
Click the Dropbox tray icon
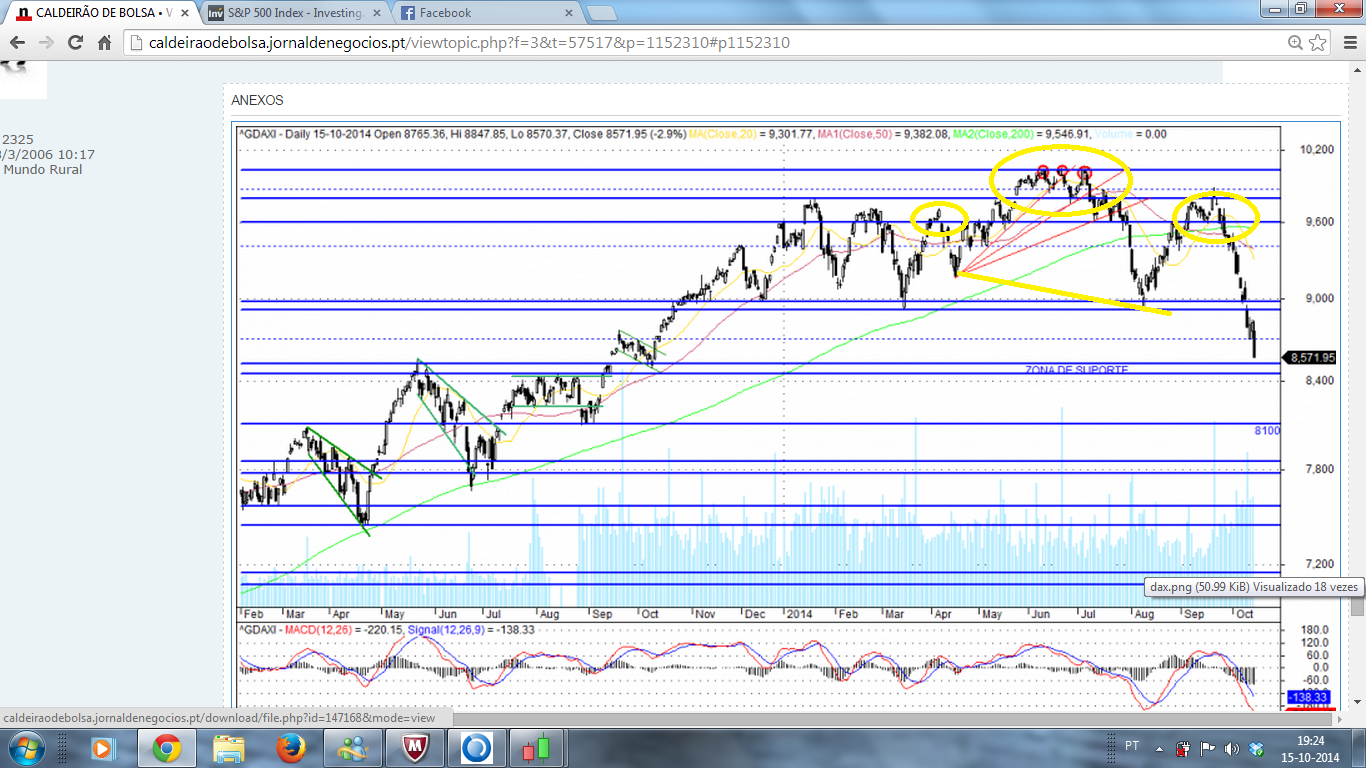click(1256, 747)
